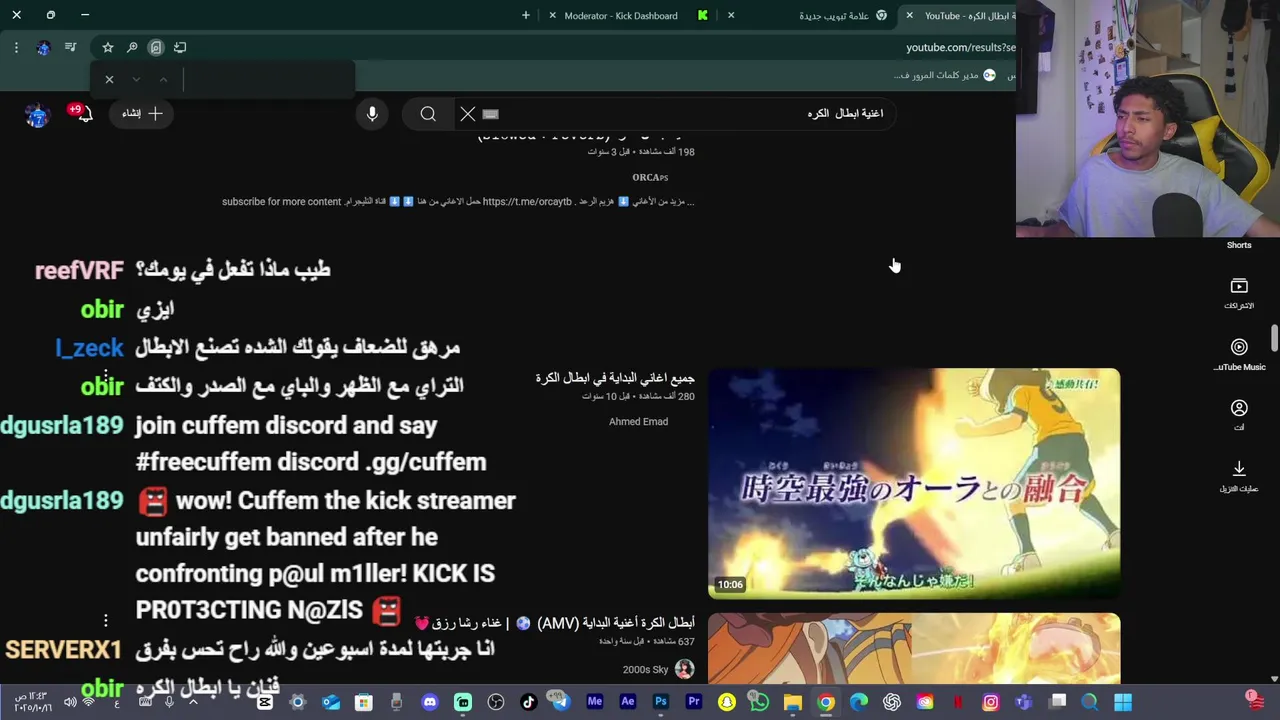Open the Windows Start button in the taskbar
This screenshot has width=1280, height=720.
[x=1122, y=702]
